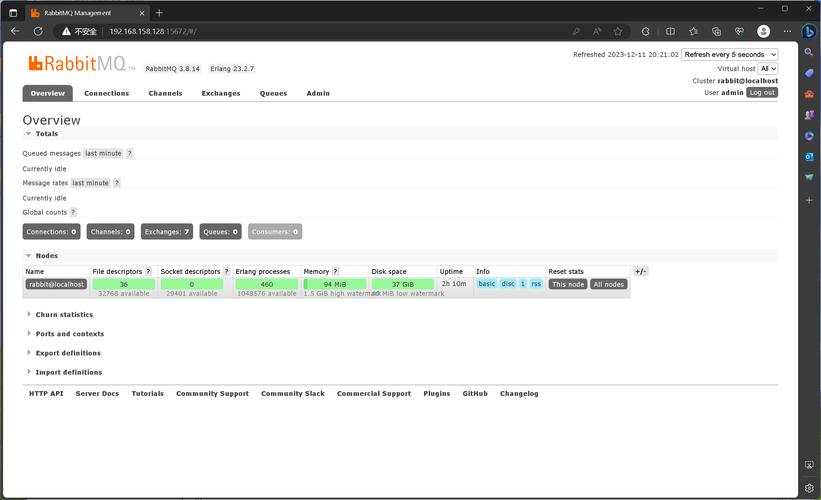Viewport: 821px width, 500px height.
Task: Click Exchanges: 7 count button
Action: coord(167,231)
